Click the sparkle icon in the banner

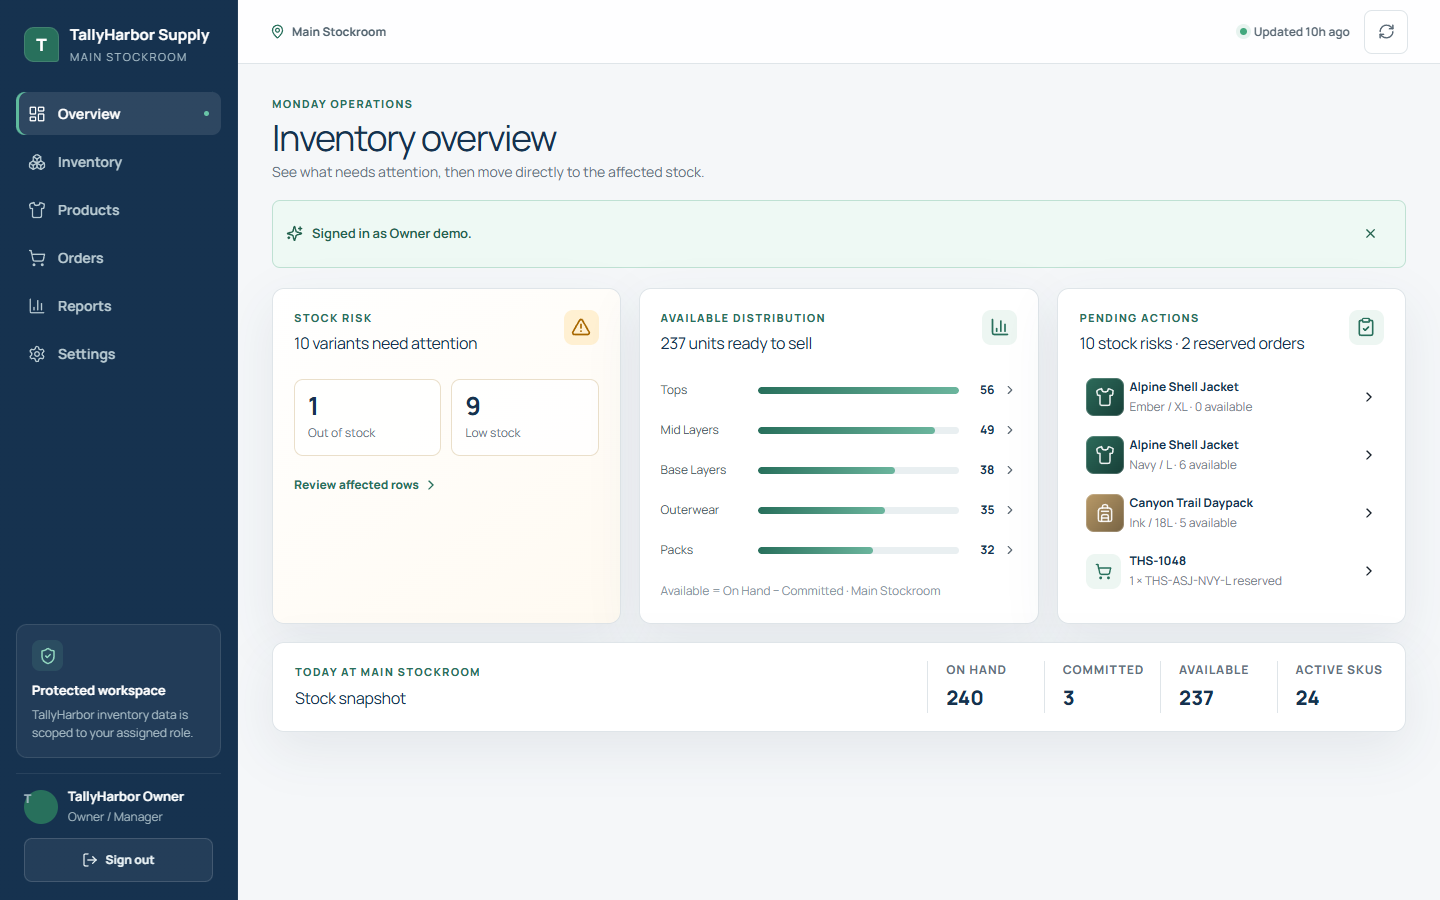pyautogui.click(x=295, y=233)
